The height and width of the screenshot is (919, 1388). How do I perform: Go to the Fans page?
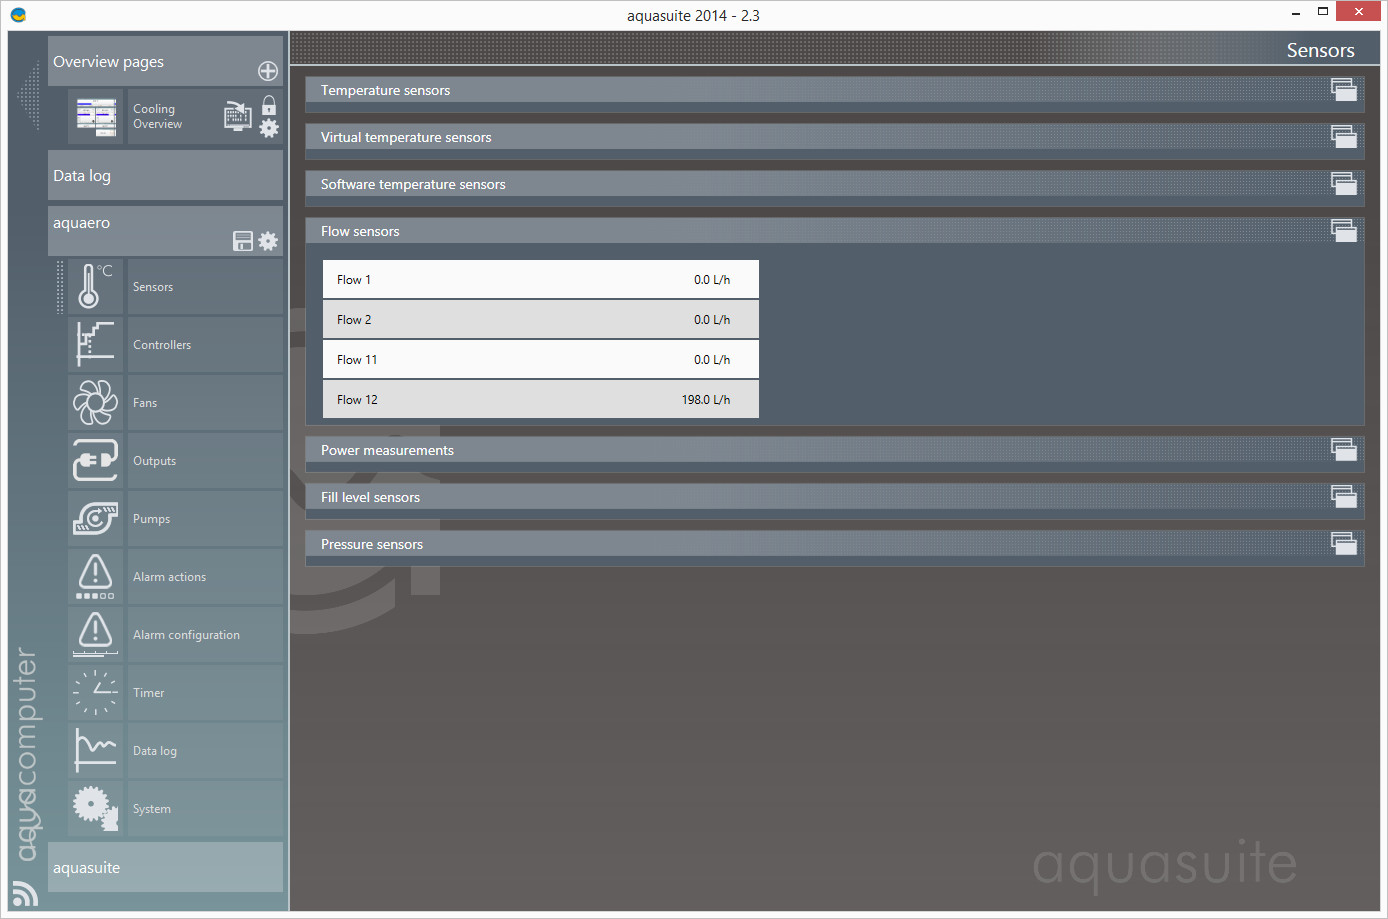coord(205,403)
